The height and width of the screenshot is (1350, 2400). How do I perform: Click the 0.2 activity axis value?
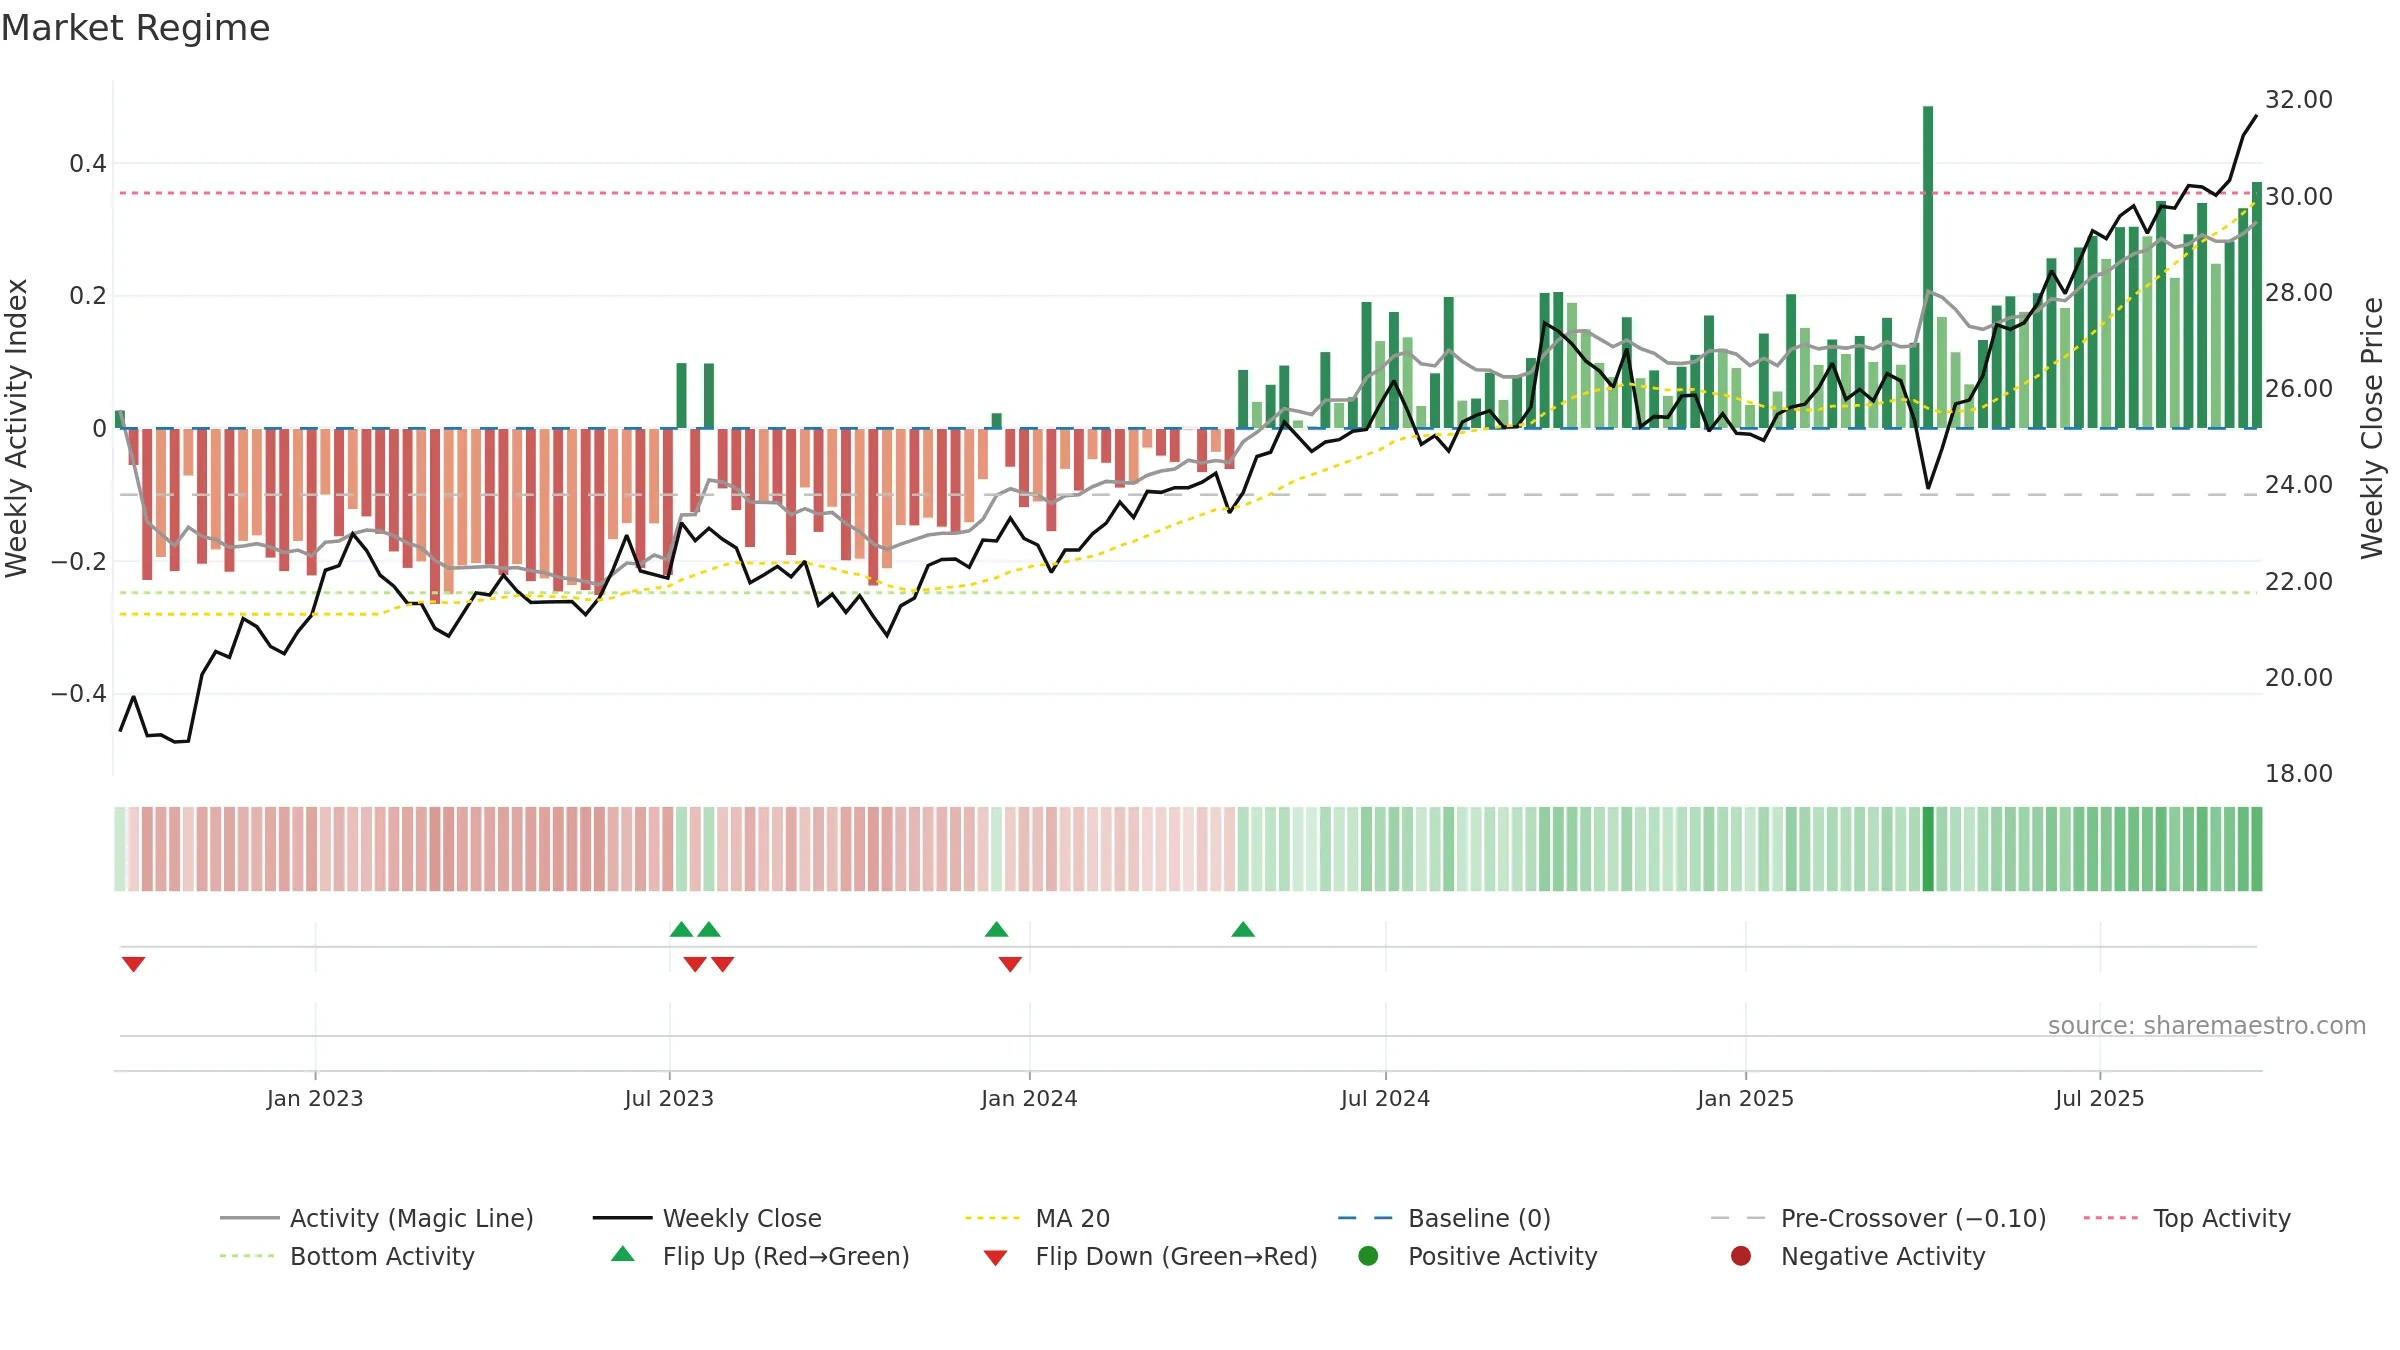[88, 296]
